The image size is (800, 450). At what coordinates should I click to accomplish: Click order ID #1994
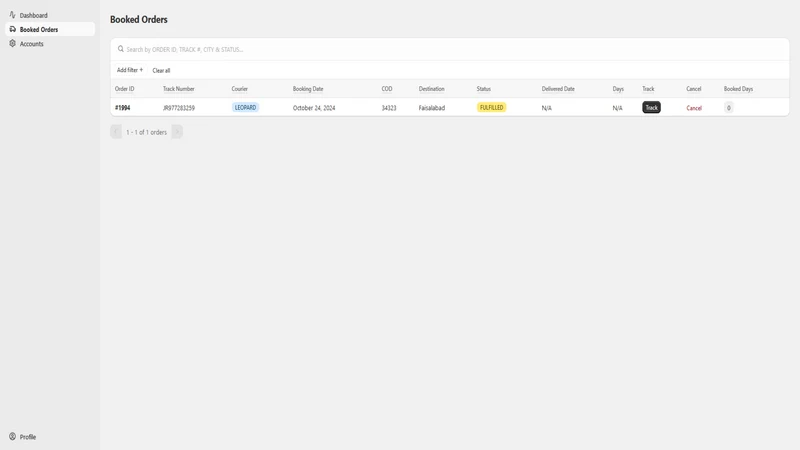[x=122, y=108]
